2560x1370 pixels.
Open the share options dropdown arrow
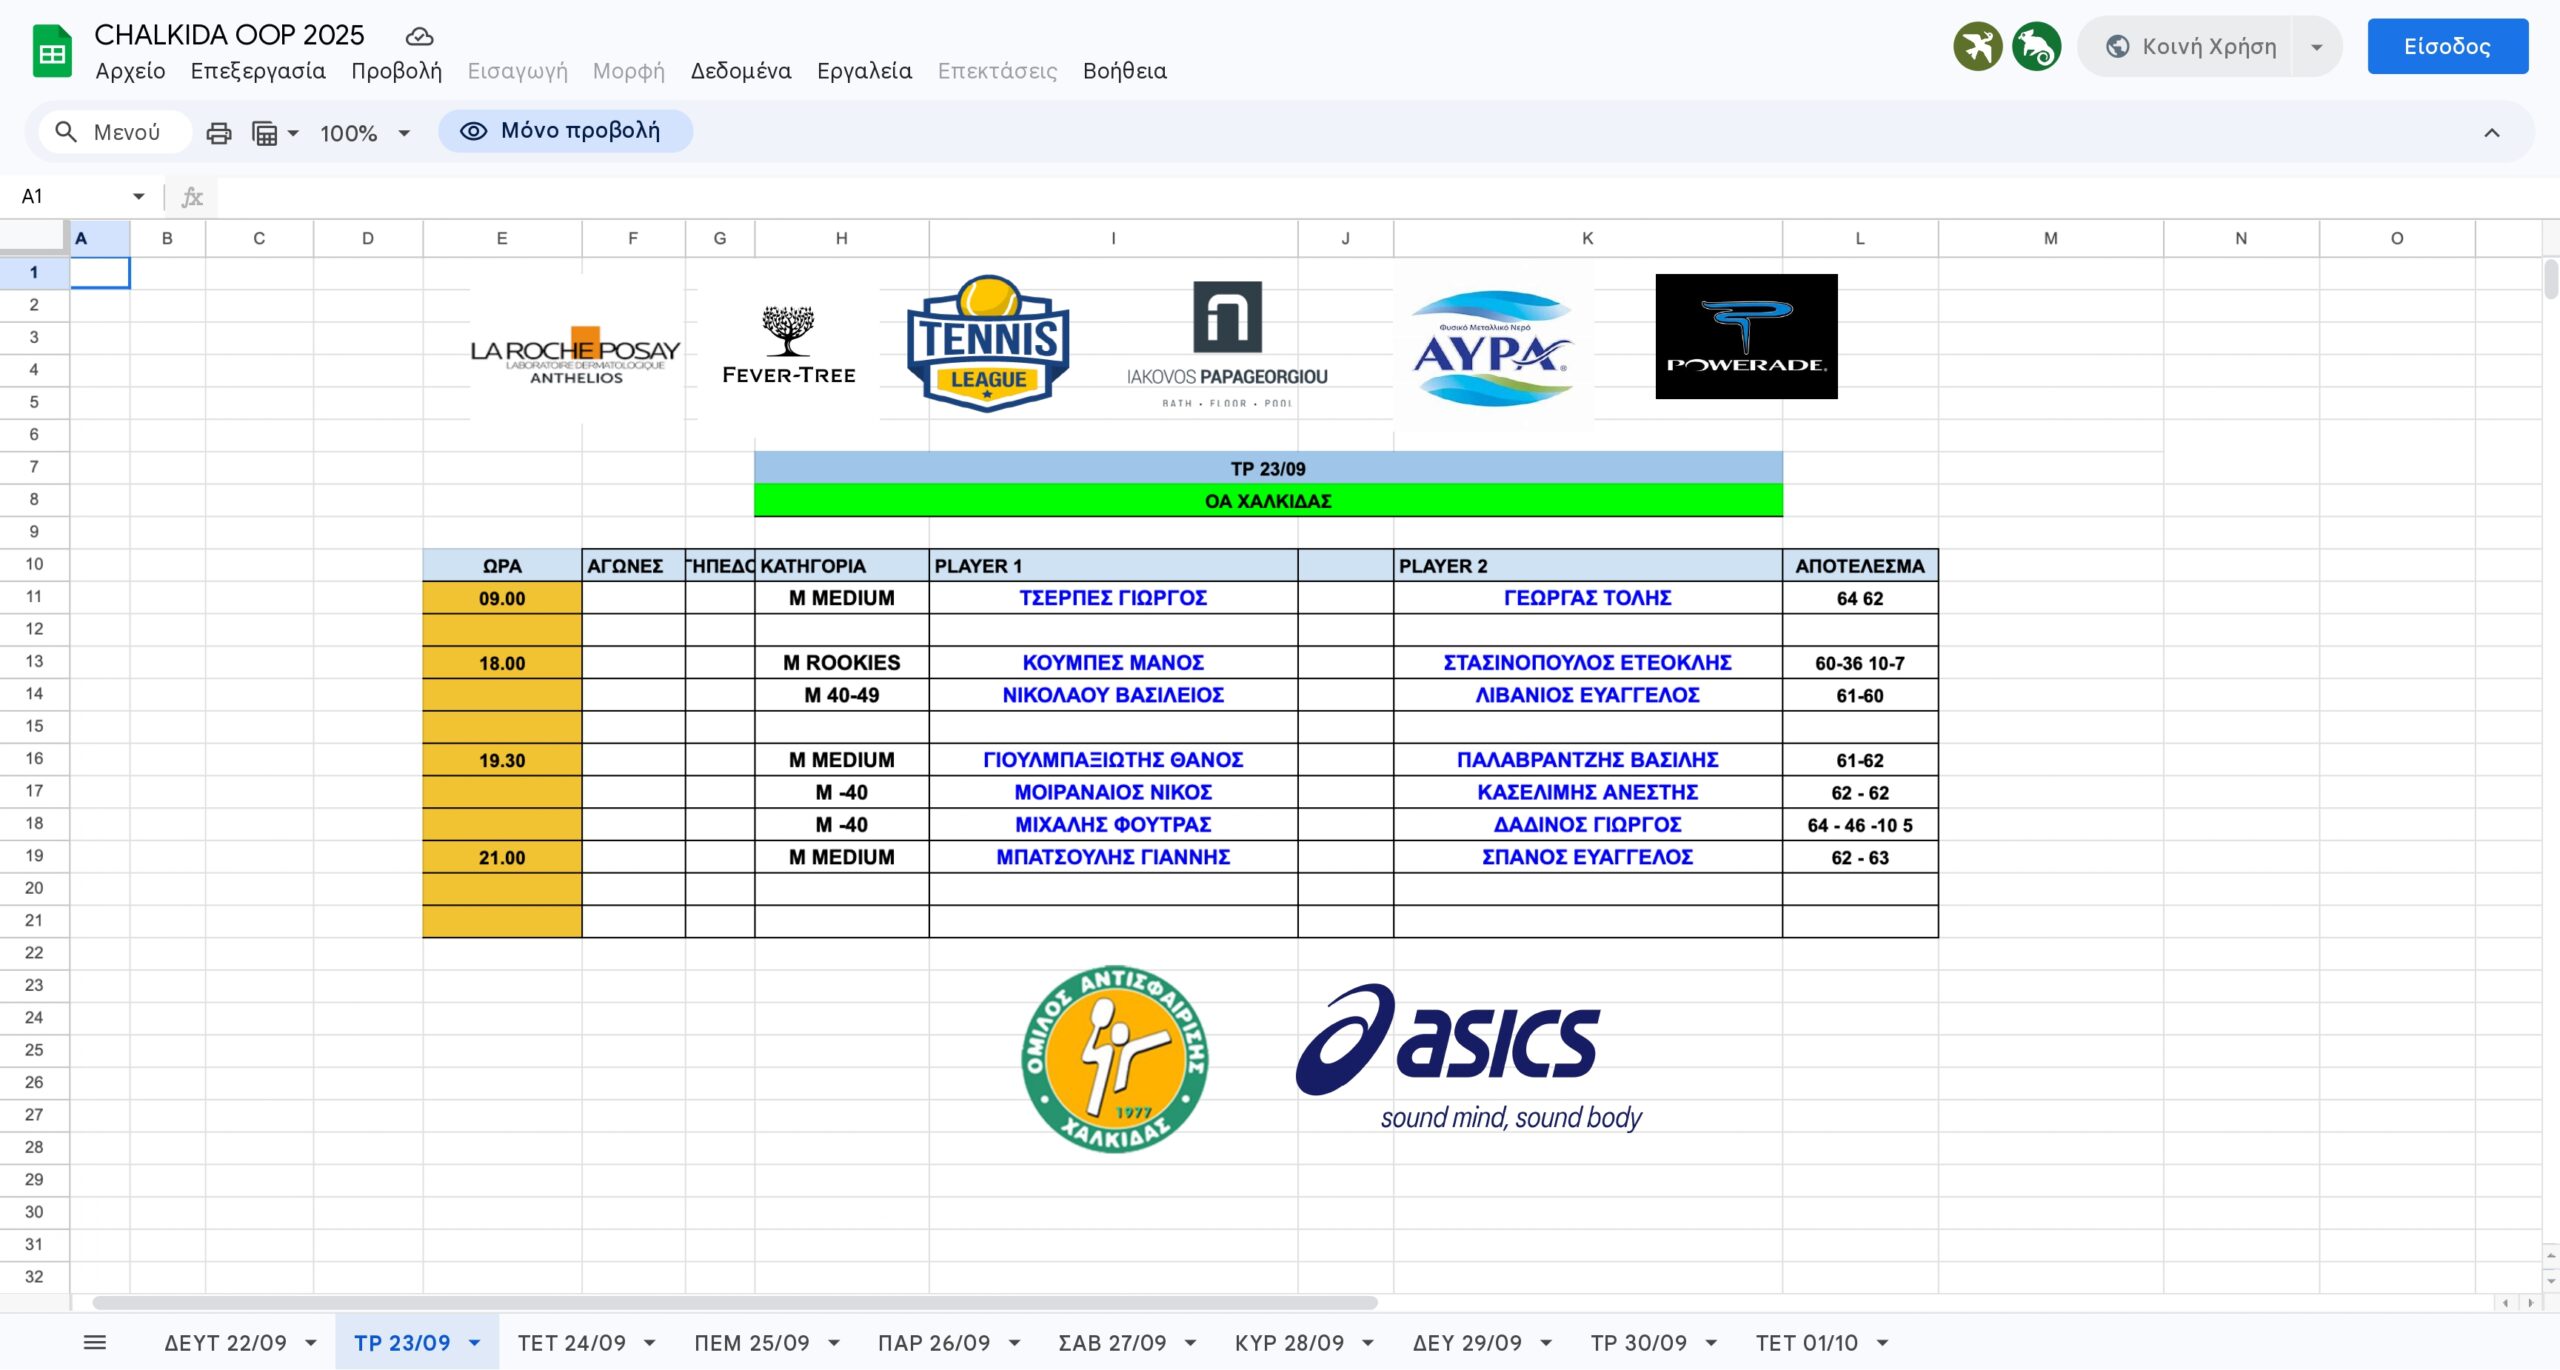[x=2317, y=47]
